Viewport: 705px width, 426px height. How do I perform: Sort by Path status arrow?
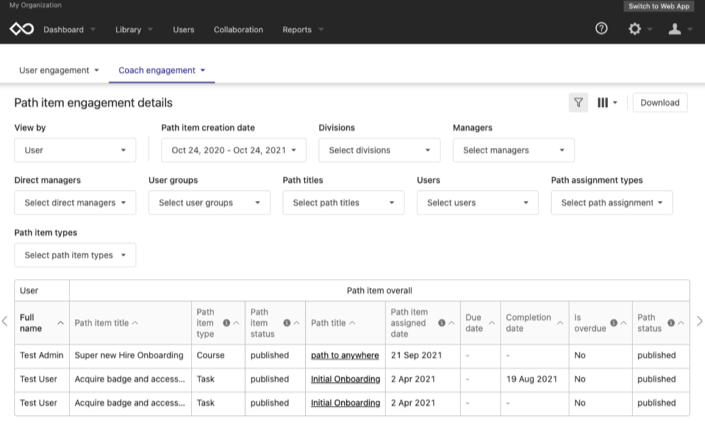coord(681,323)
